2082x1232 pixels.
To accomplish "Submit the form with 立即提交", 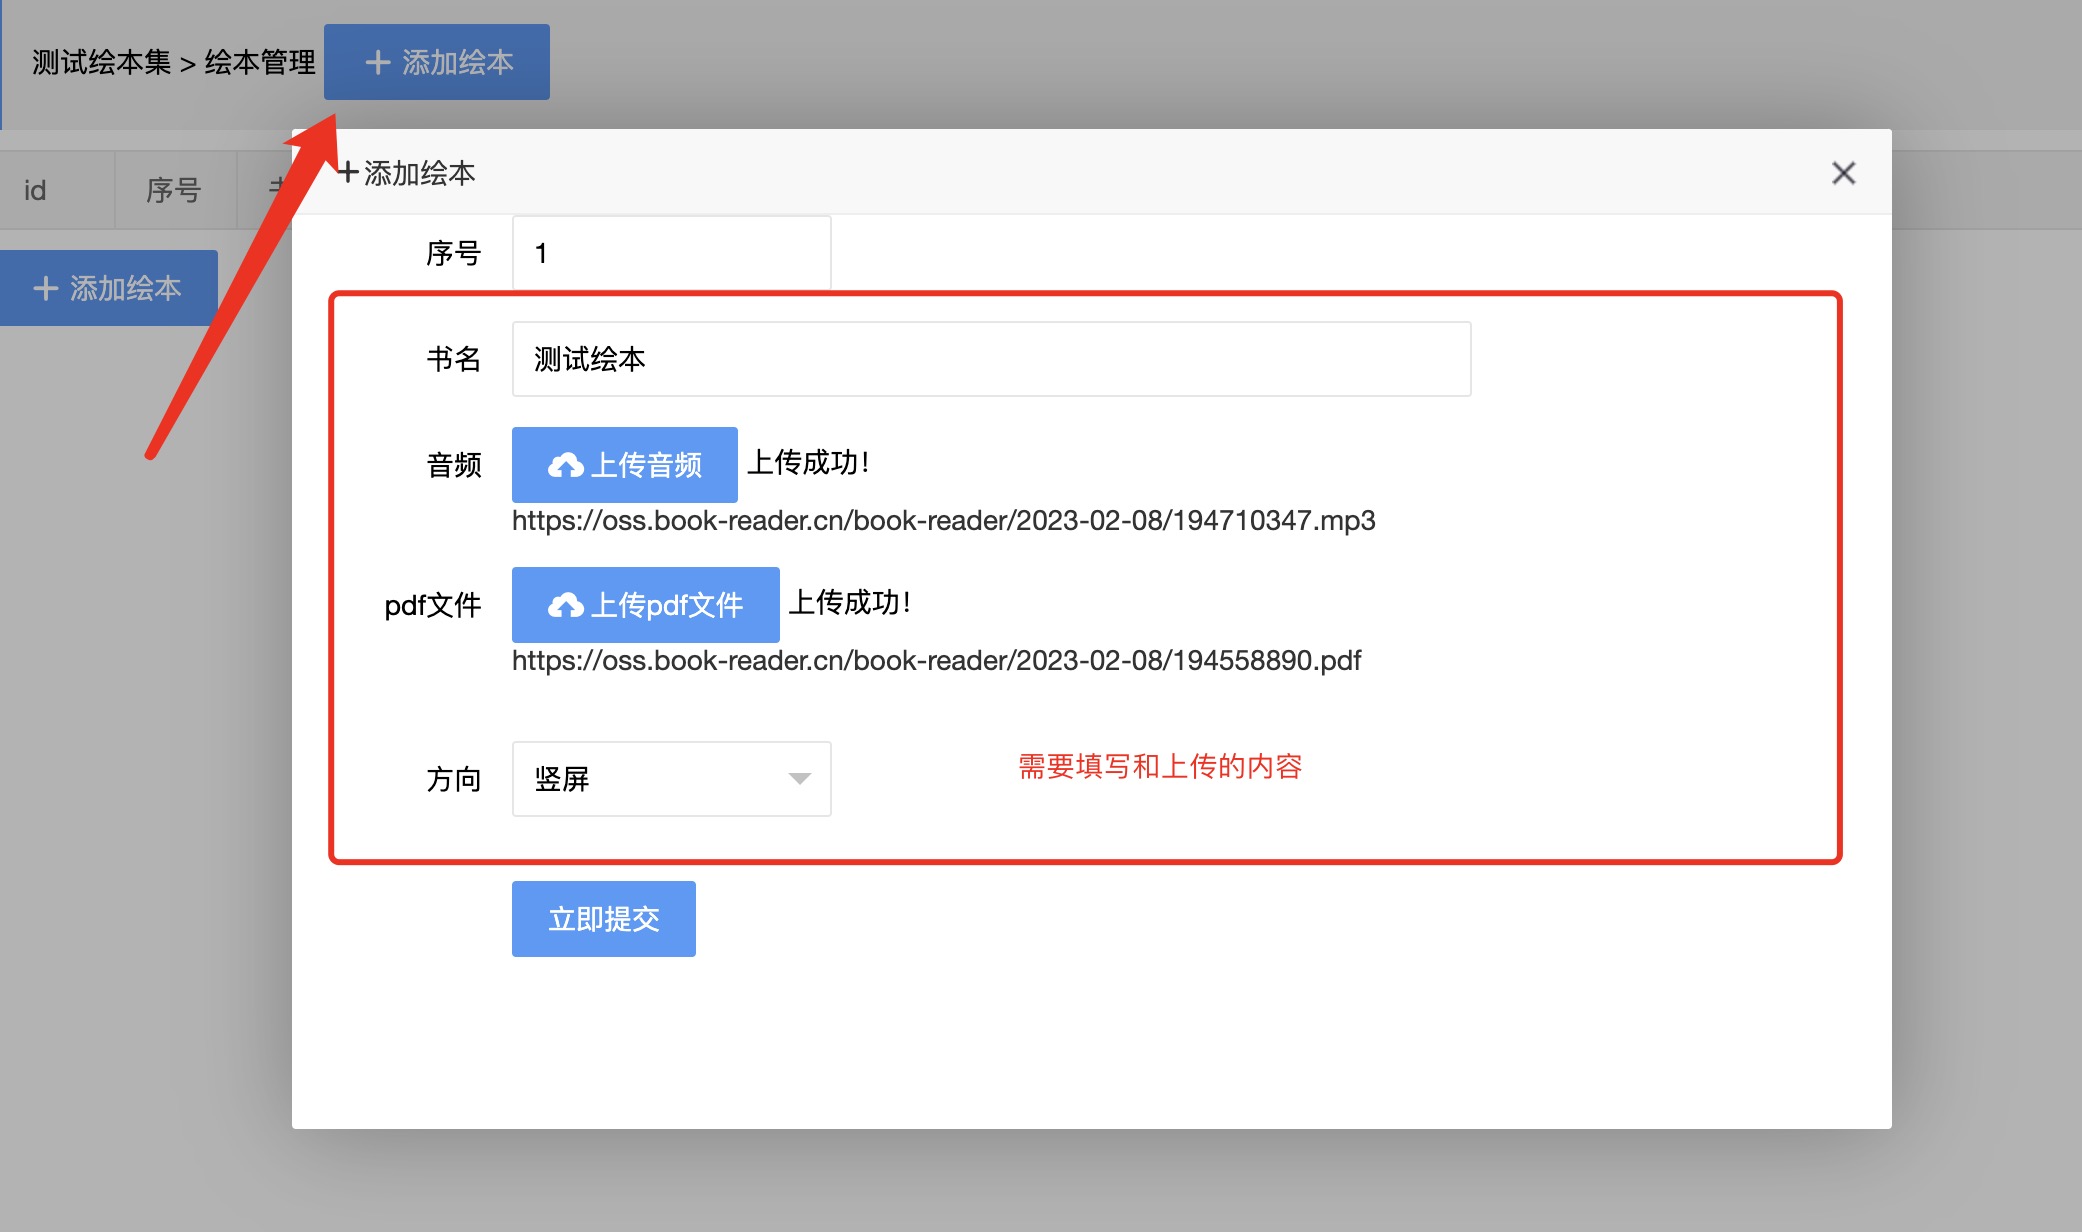I will click(x=603, y=919).
